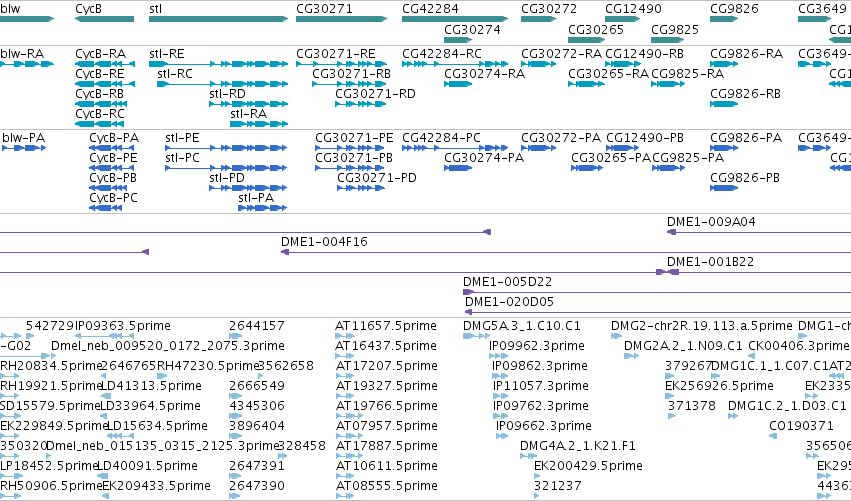Click EST label EK256926.5prime

[x=719, y=386]
